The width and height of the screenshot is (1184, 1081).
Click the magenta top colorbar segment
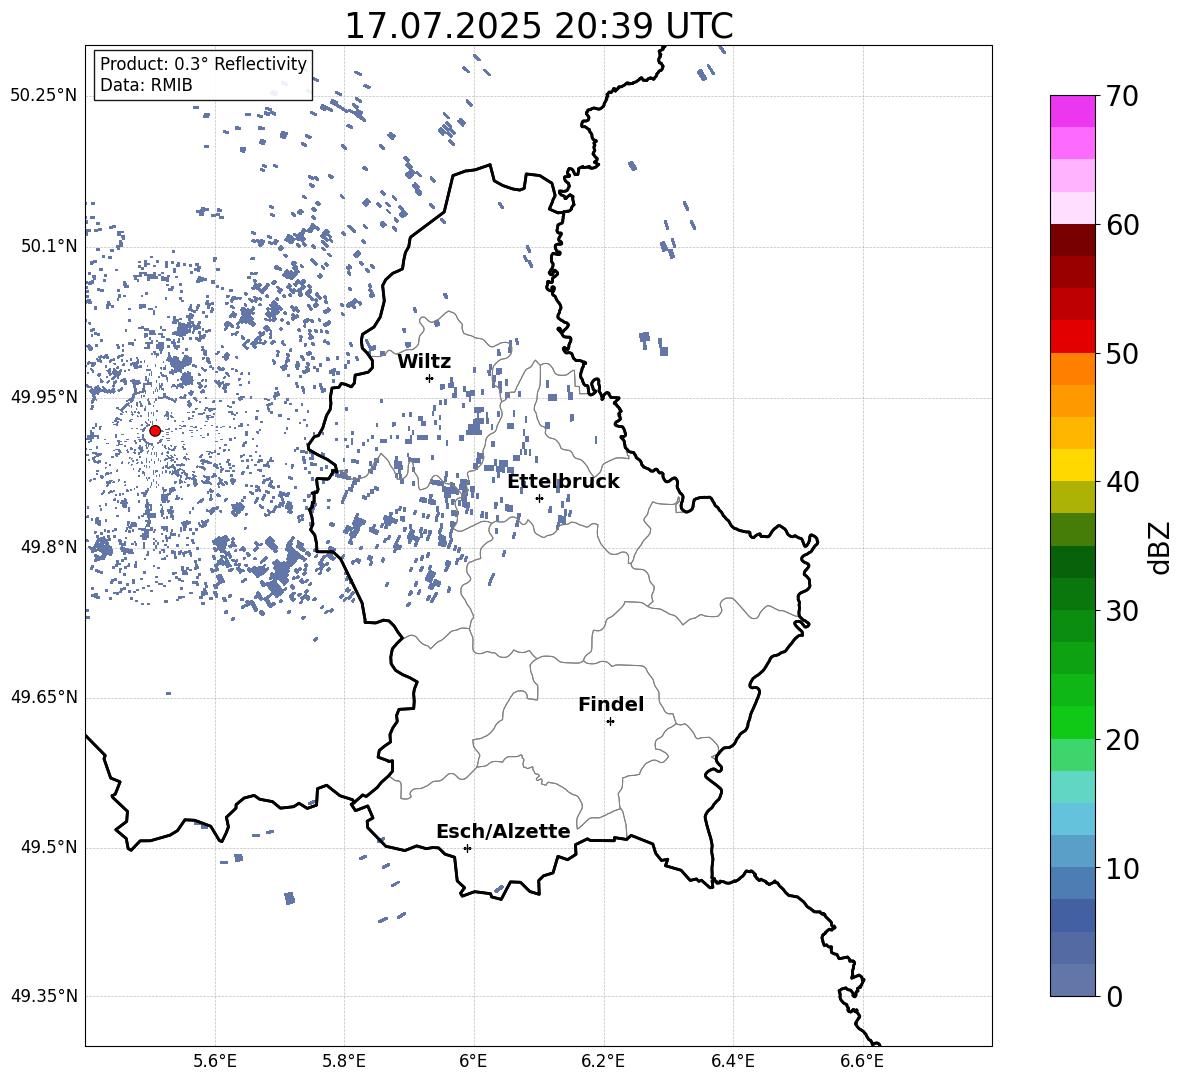point(1072,112)
